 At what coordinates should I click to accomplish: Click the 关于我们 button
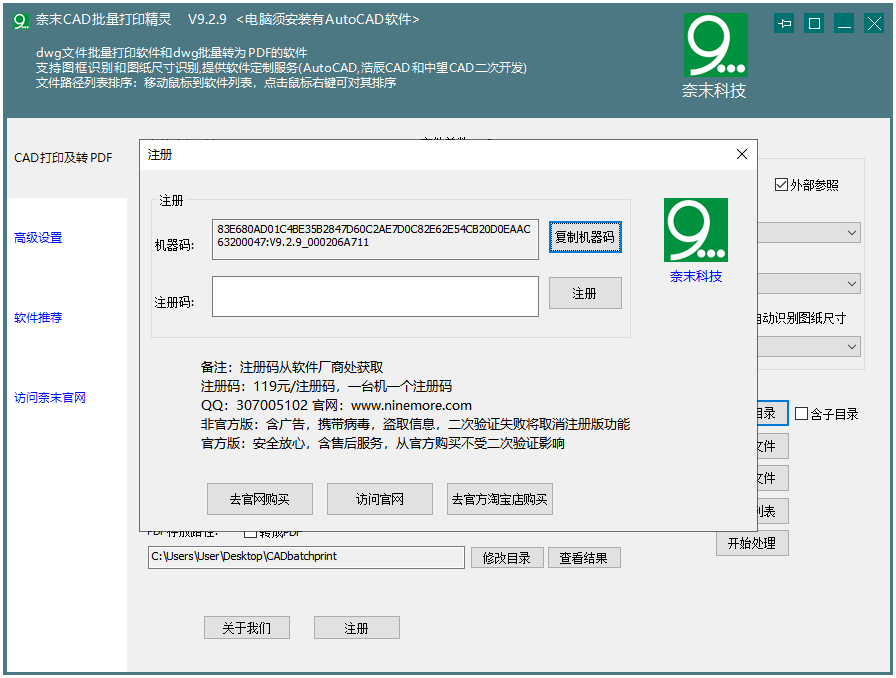pos(247,628)
